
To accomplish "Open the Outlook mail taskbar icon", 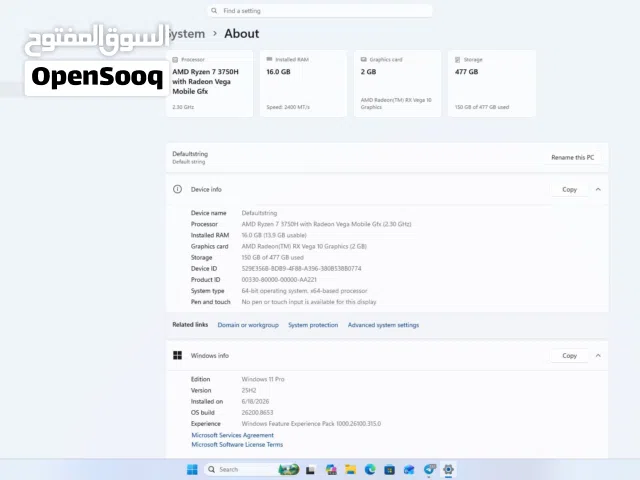I will pos(409,470).
